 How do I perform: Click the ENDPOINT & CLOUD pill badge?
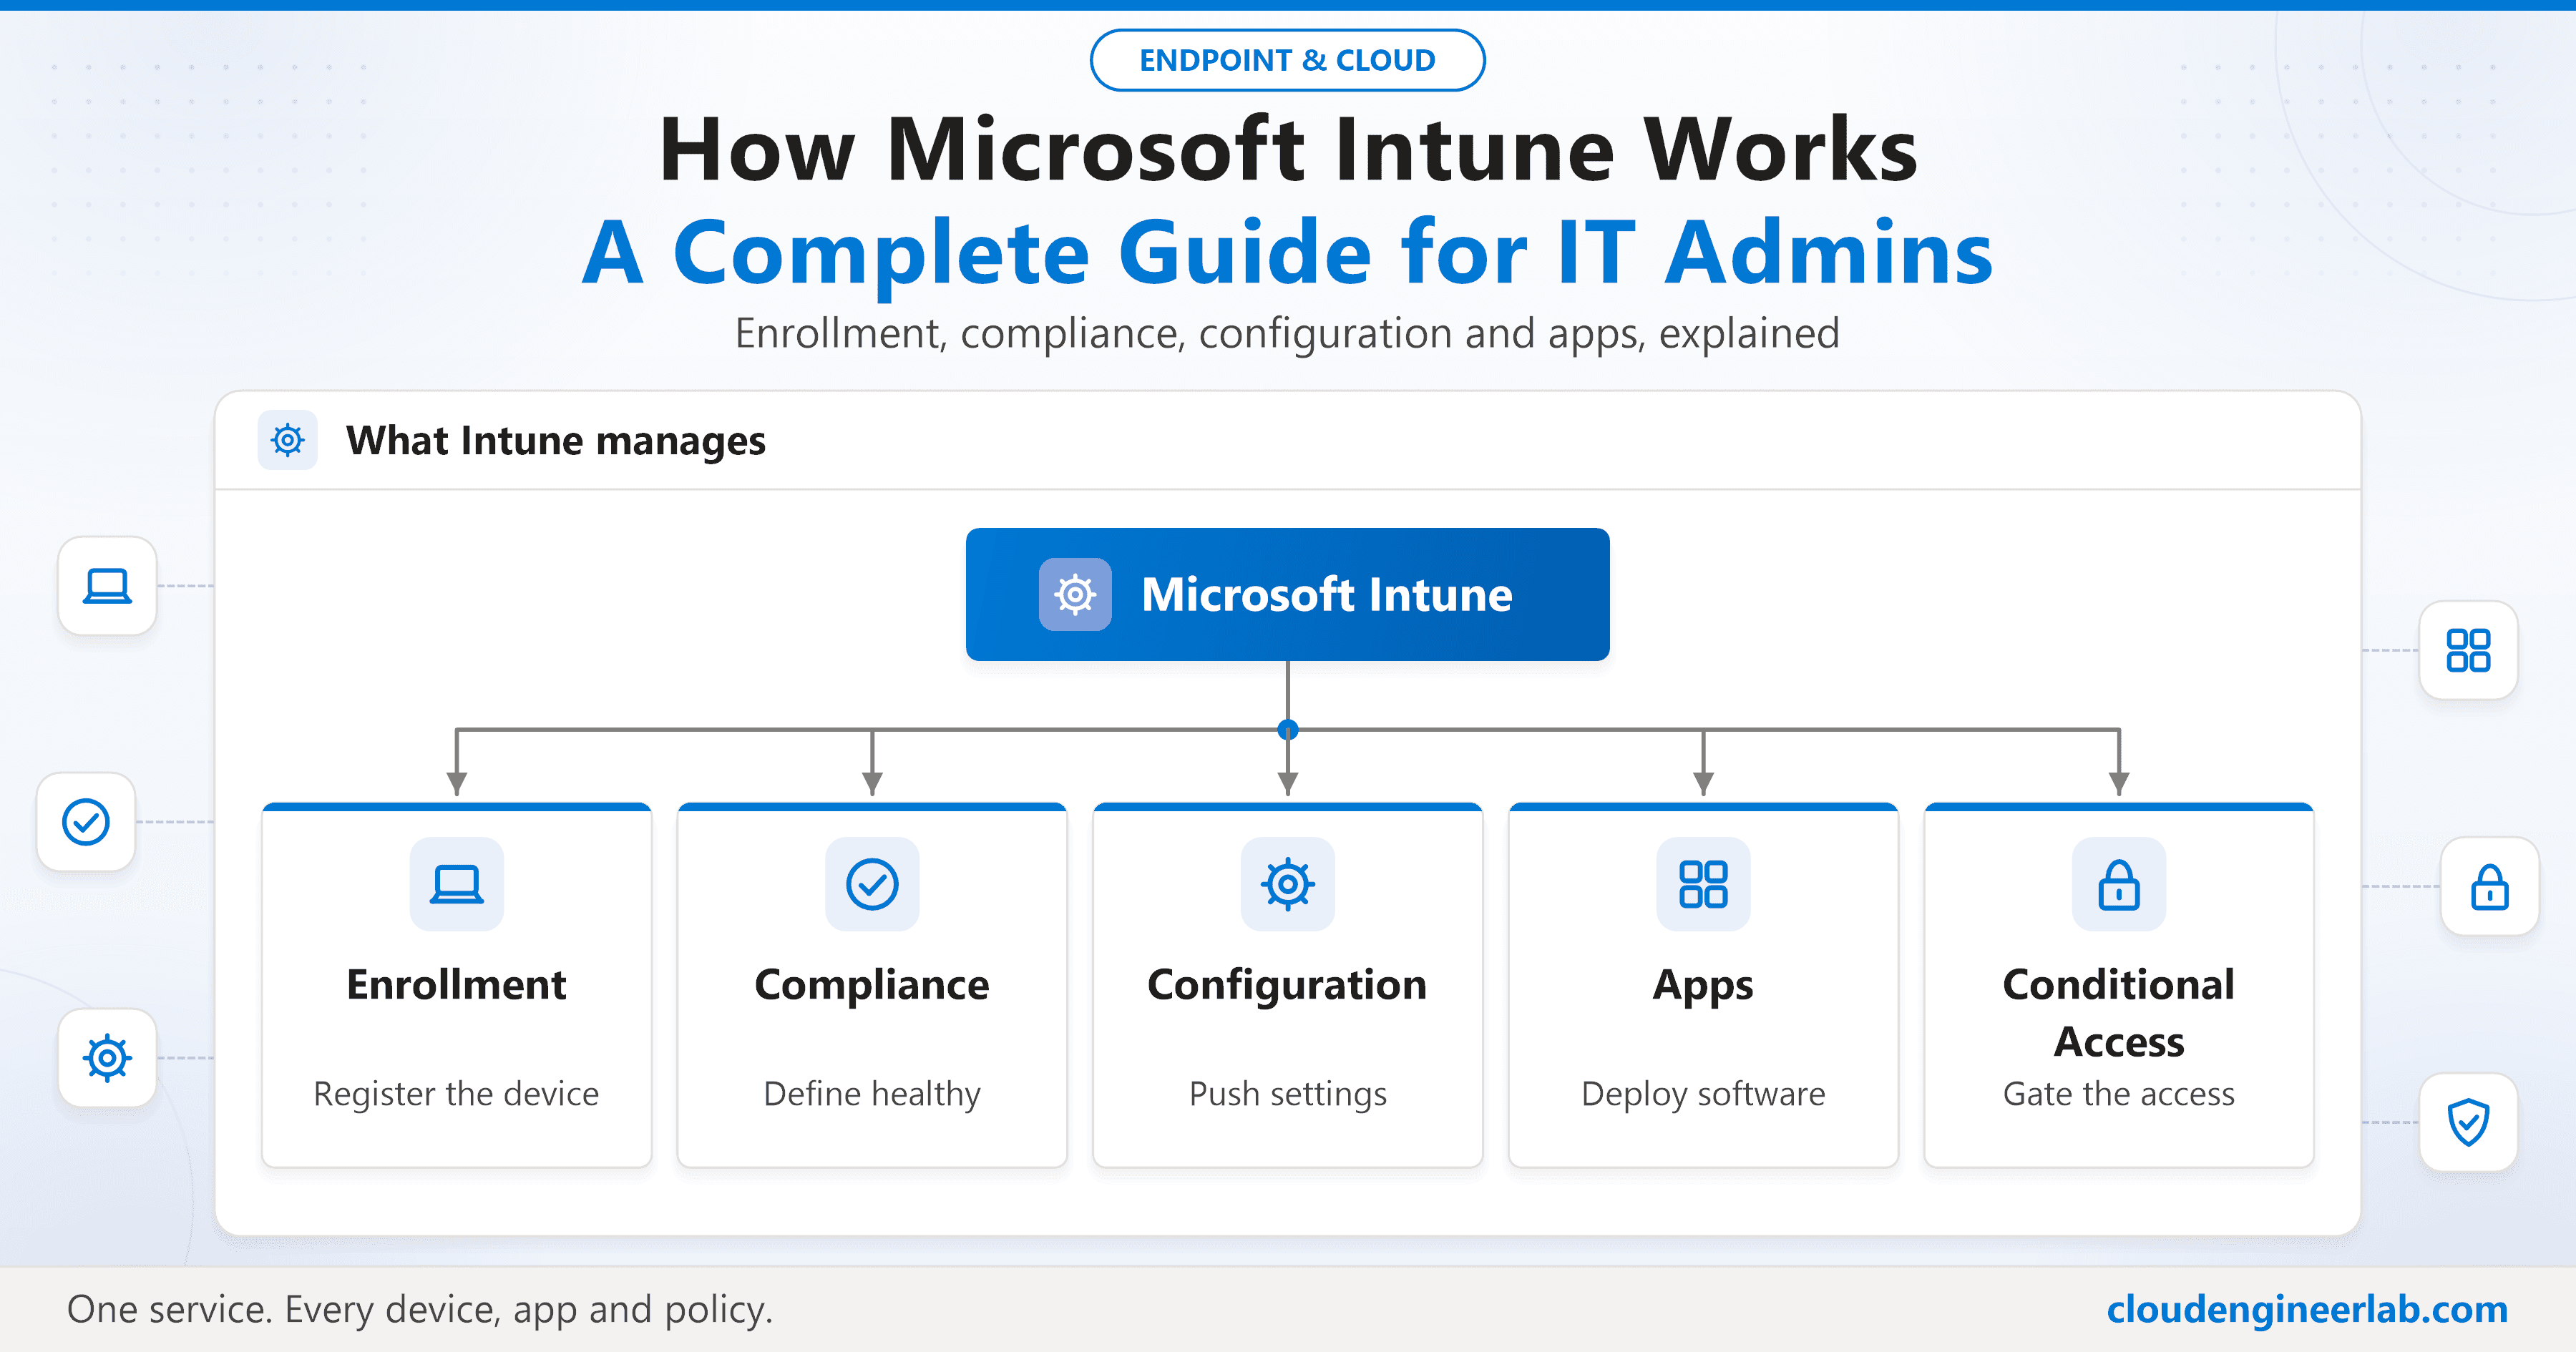[1287, 60]
